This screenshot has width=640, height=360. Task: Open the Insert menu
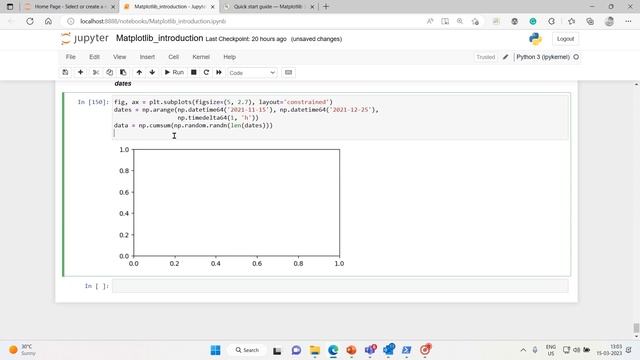tap(147, 57)
